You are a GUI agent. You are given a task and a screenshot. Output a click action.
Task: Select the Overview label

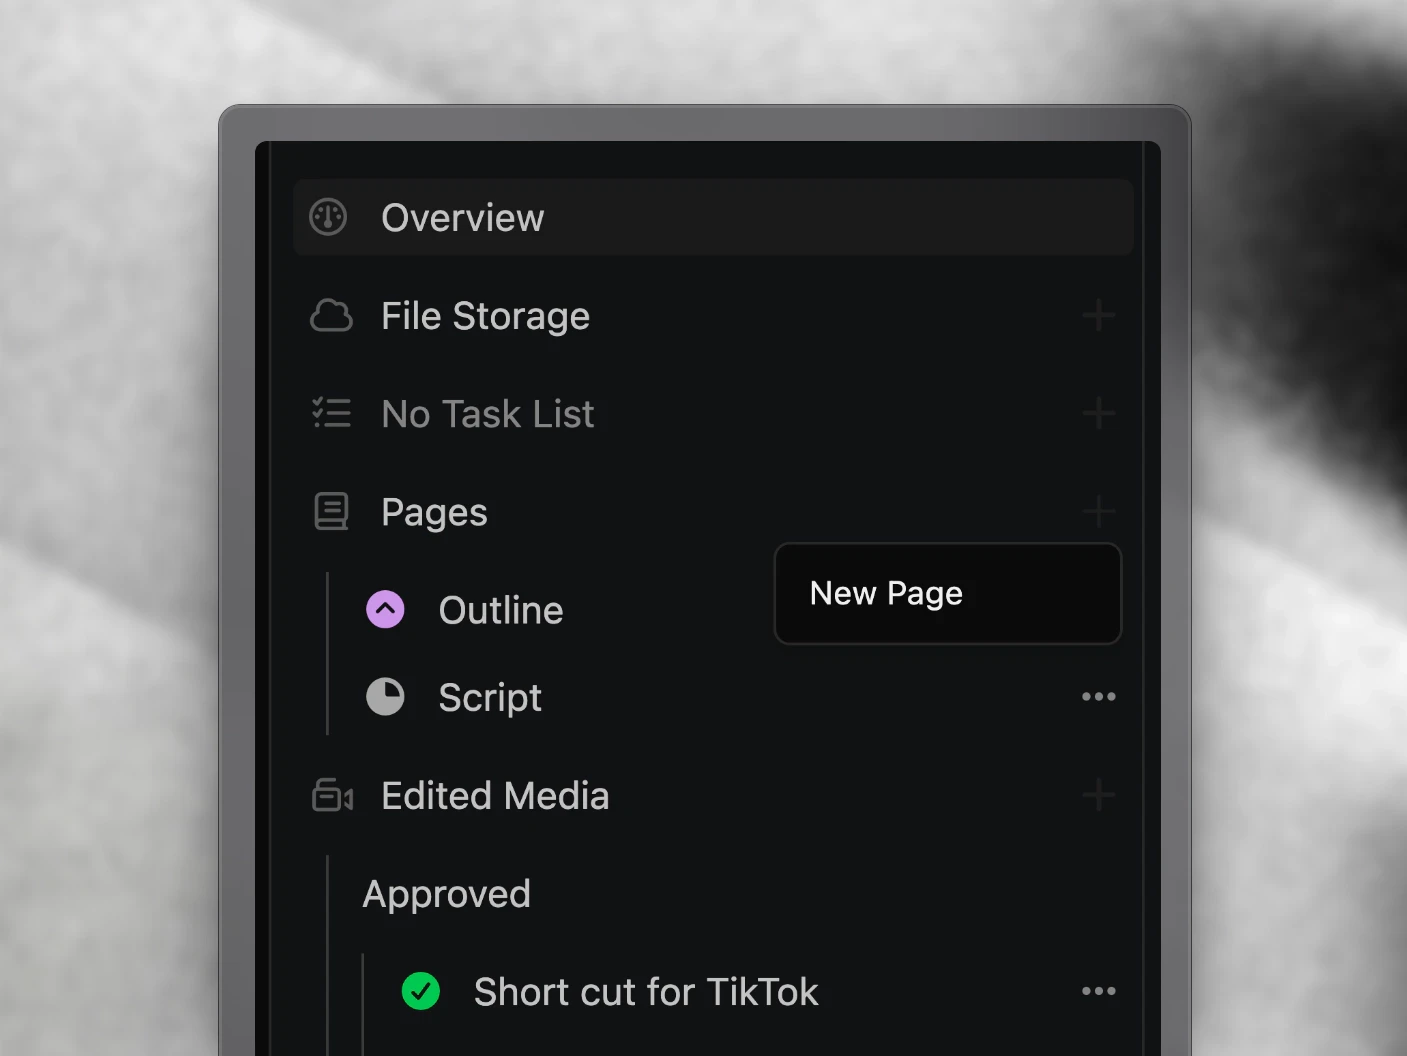[x=463, y=218]
